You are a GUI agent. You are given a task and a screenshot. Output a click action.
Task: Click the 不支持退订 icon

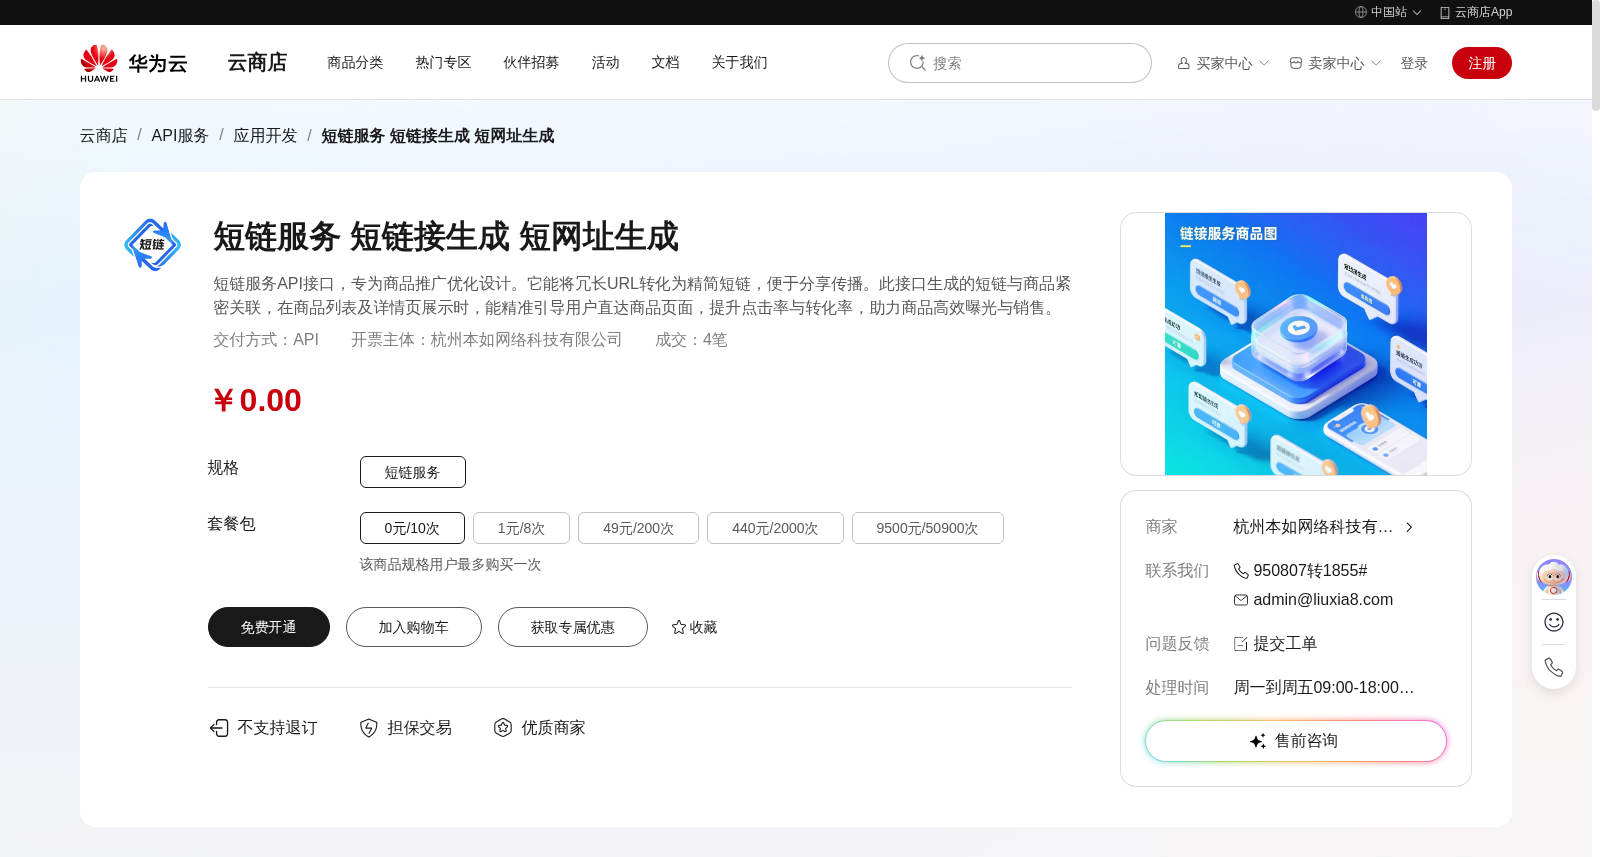219,728
